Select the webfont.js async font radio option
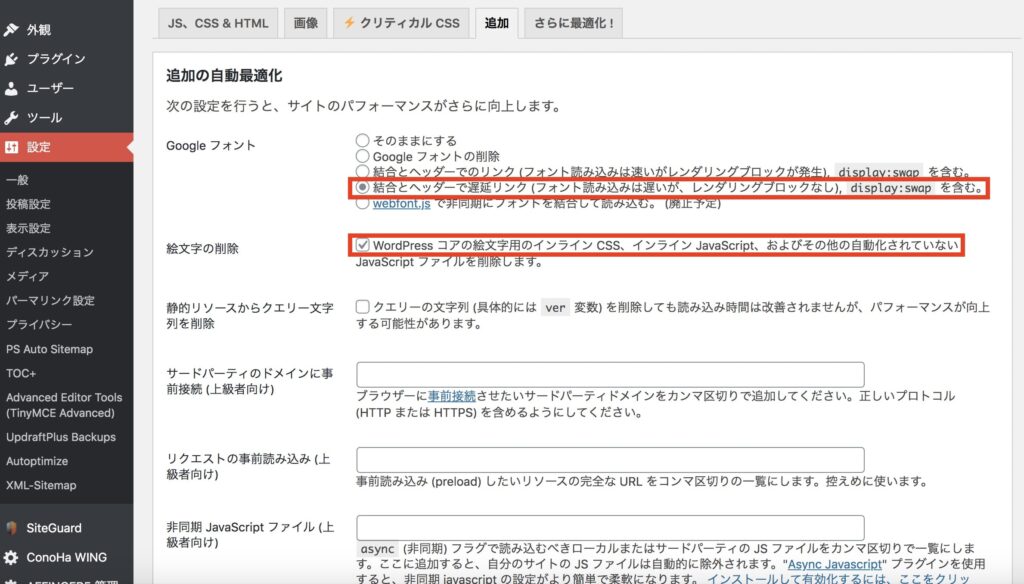Screen dimensions: 1024x584 (x=362, y=203)
